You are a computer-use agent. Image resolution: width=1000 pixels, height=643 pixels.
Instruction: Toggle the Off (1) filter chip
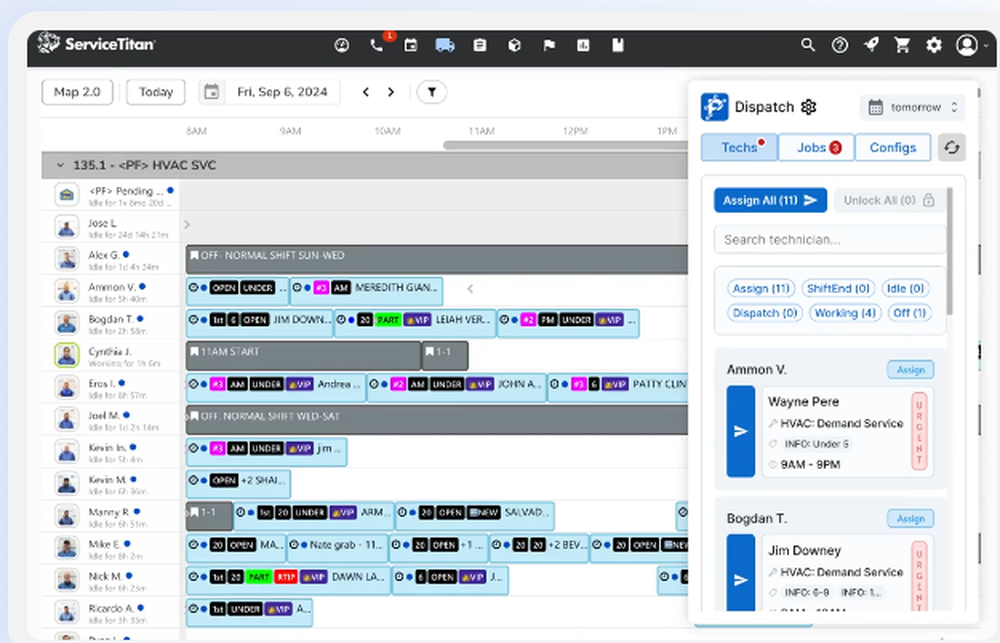(x=909, y=313)
